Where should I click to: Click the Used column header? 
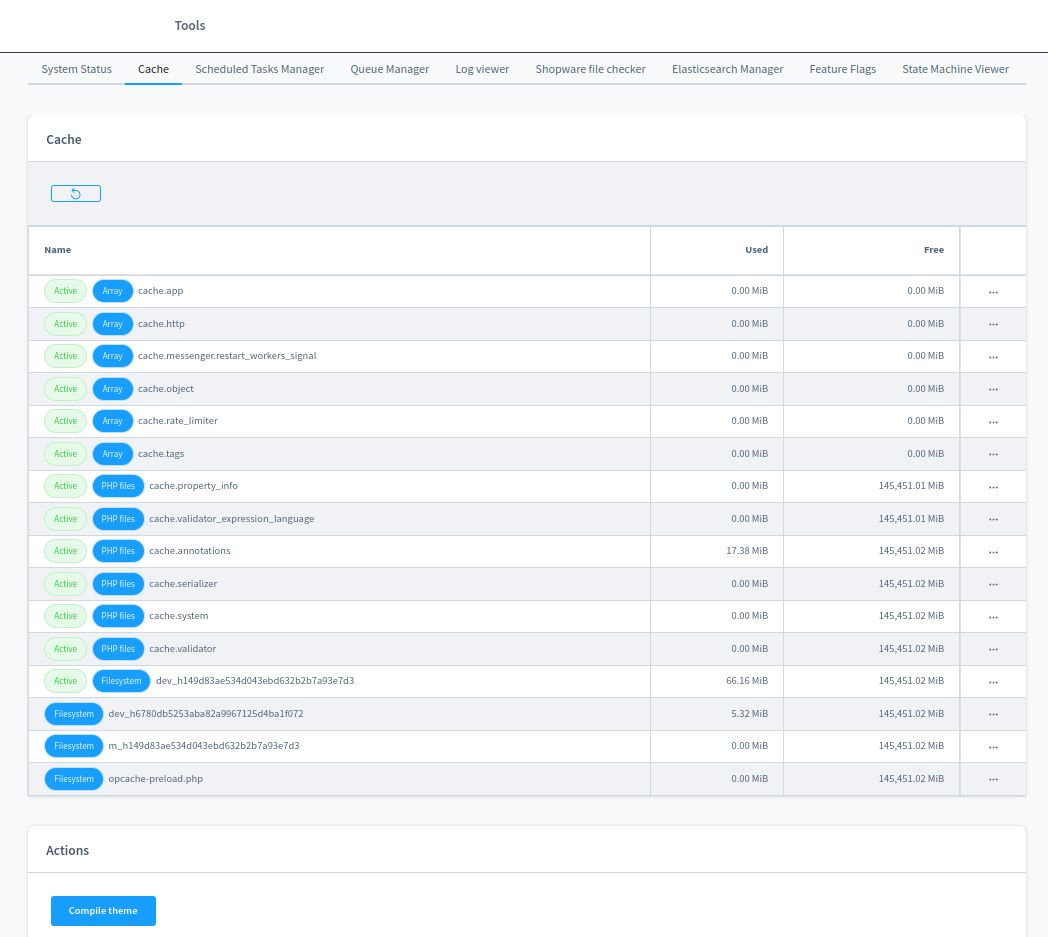click(x=756, y=250)
